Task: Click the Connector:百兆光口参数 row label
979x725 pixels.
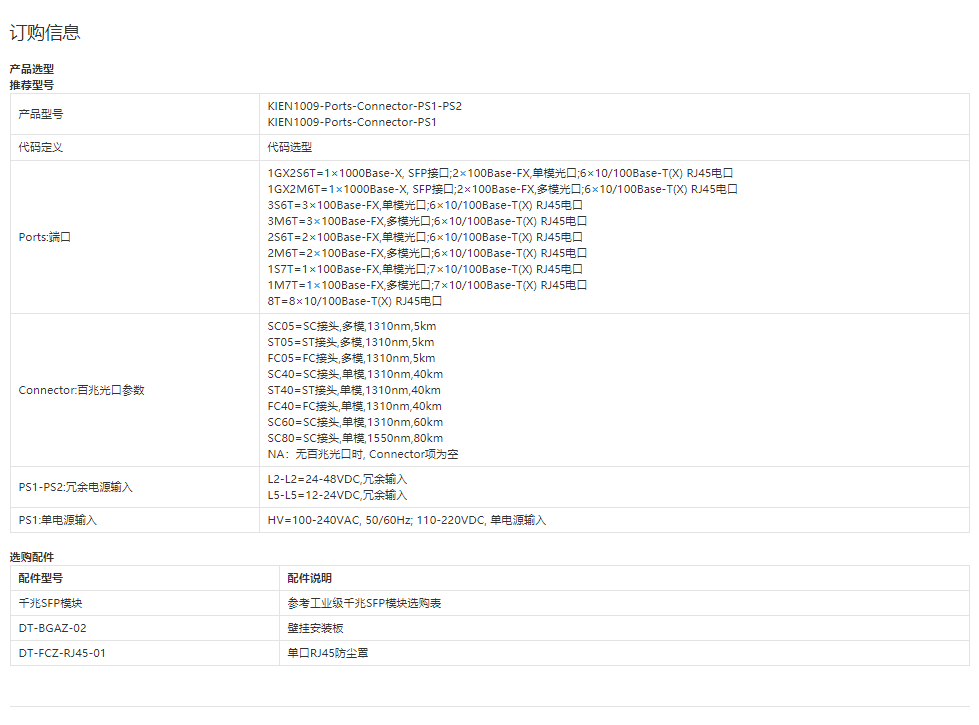Action: pyautogui.click(x=81, y=390)
